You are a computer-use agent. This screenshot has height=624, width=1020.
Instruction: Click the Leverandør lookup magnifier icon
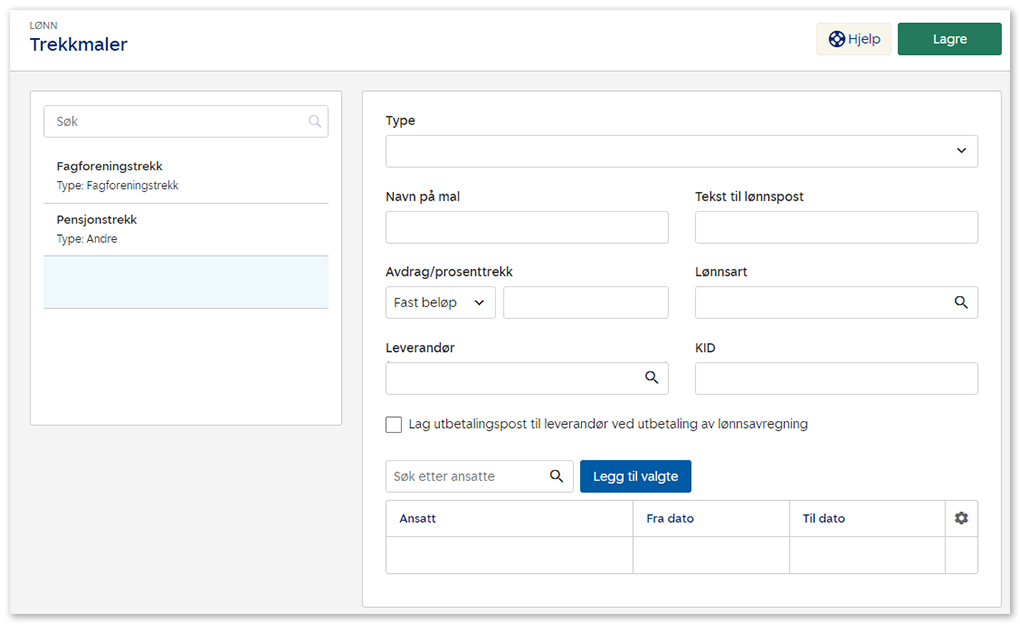(651, 377)
